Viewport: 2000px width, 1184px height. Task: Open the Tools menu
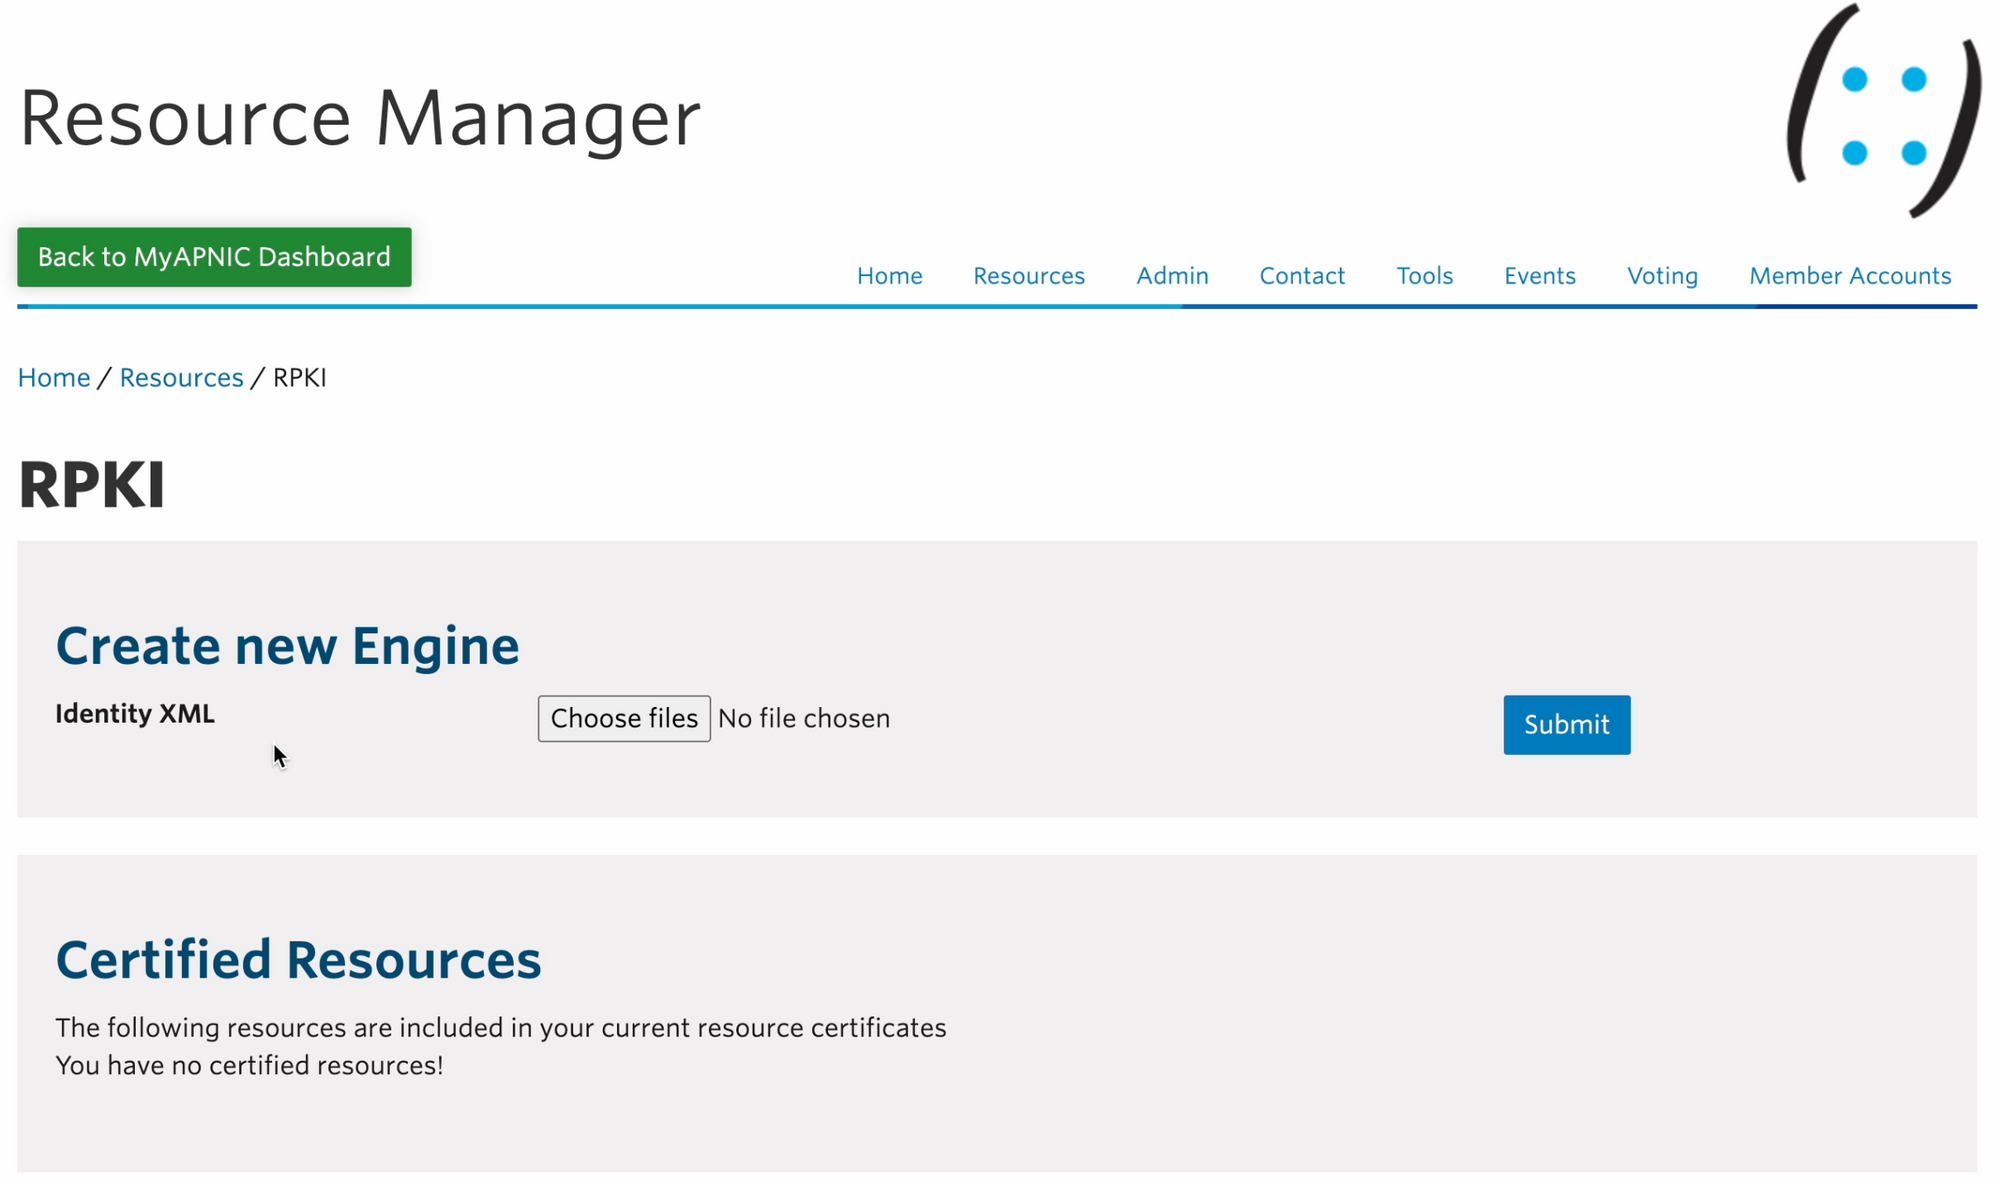point(1424,276)
